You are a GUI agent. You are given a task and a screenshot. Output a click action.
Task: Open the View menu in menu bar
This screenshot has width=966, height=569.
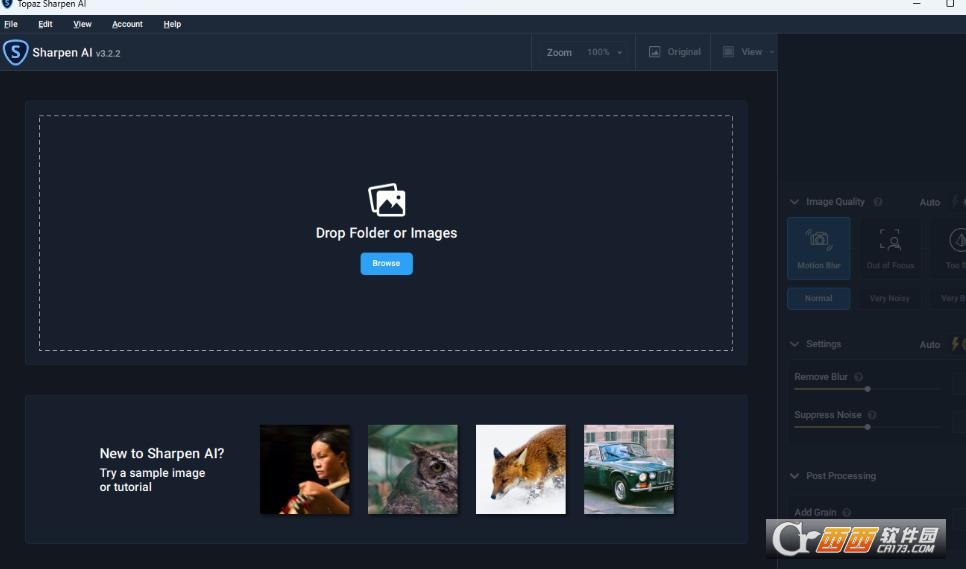click(x=82, y=24)
